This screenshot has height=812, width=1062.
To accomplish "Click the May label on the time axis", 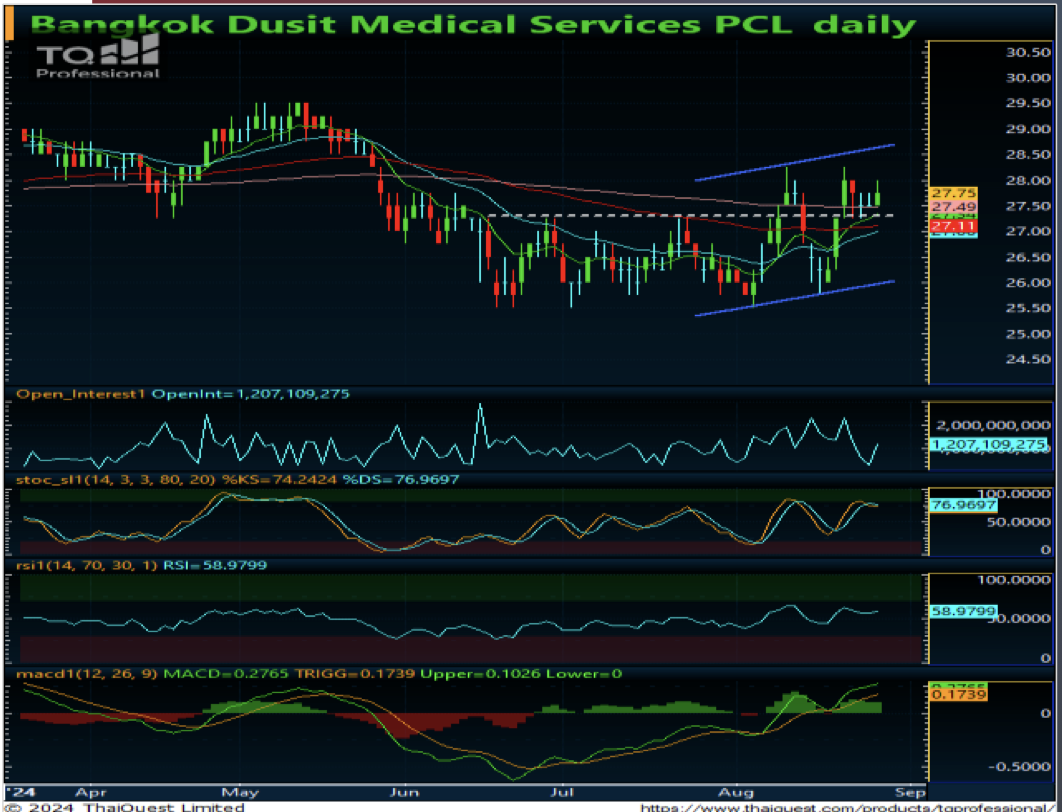I will coord(240,792).
